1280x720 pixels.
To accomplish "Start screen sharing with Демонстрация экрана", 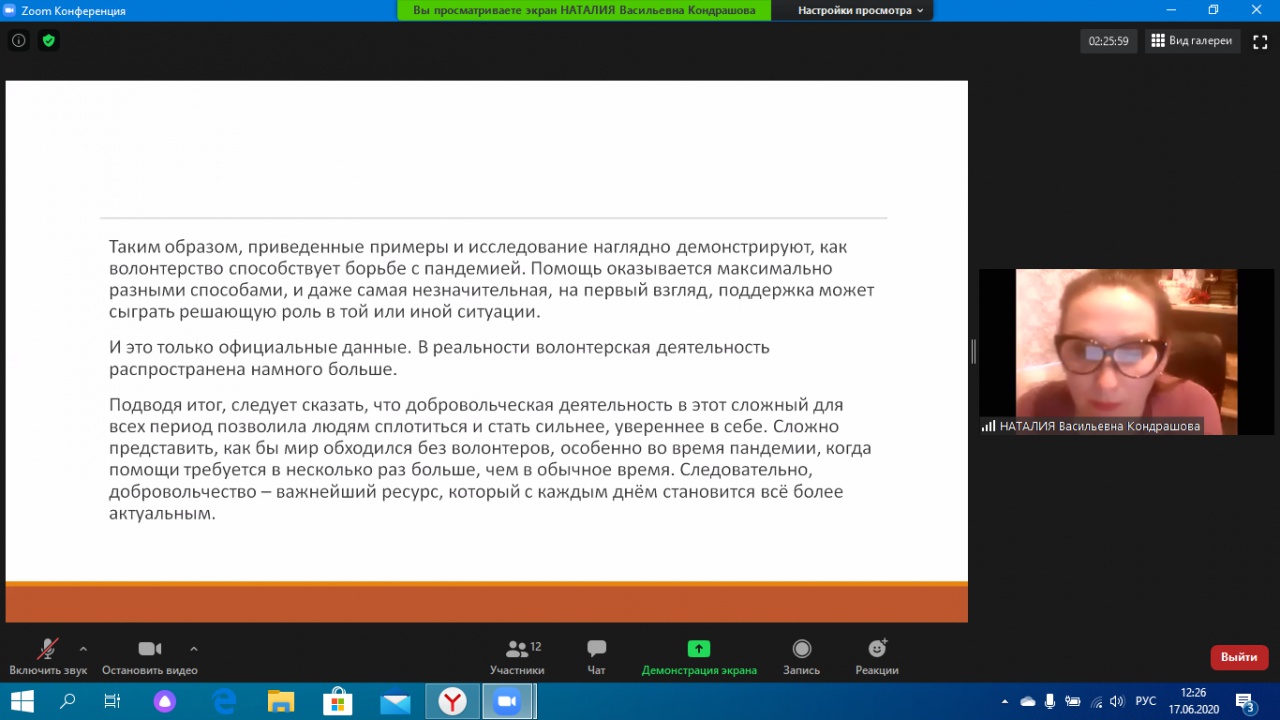I will [x=699, y=656].
